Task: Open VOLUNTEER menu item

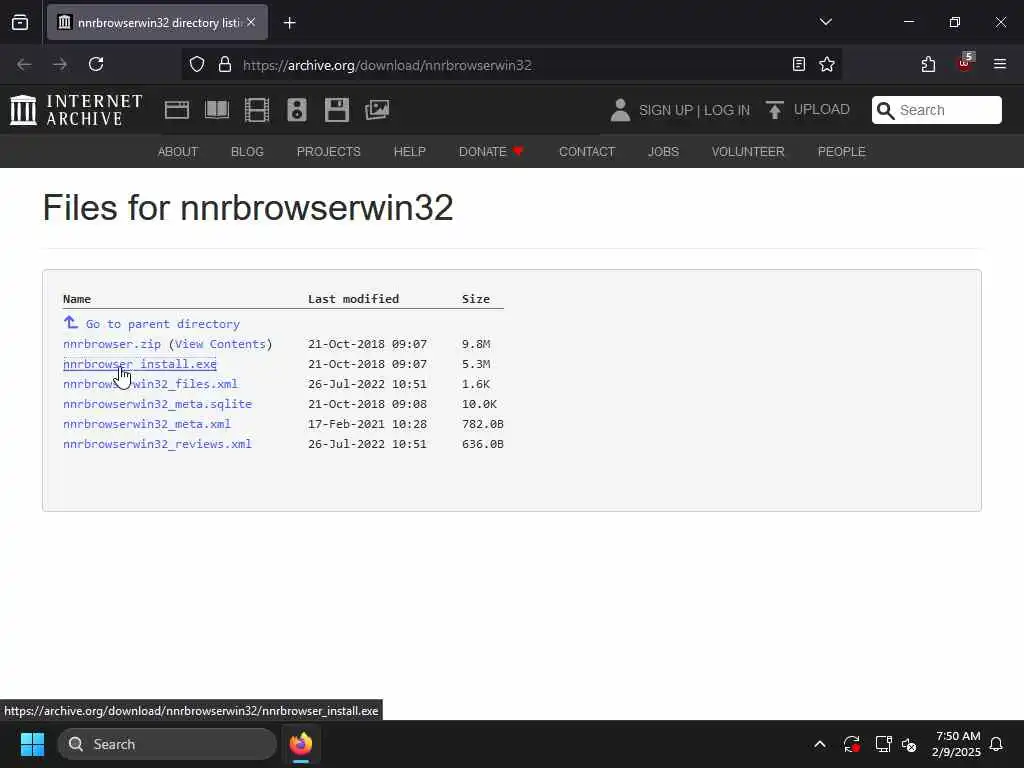Action: coord(748,152)
